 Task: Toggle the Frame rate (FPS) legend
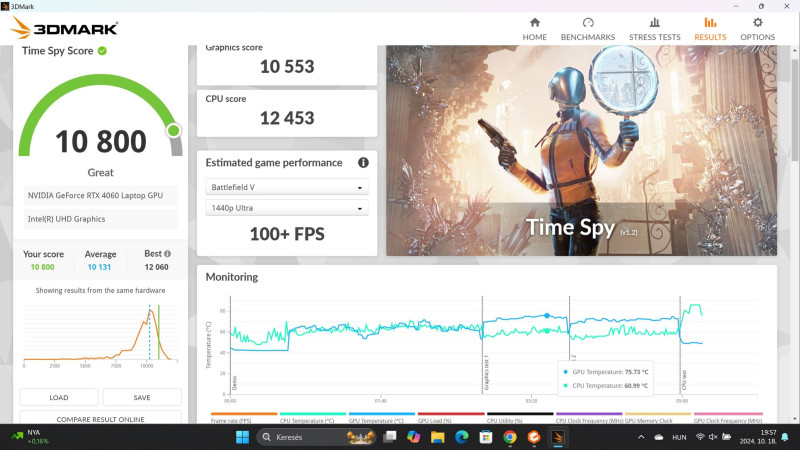tap(244, 418)
